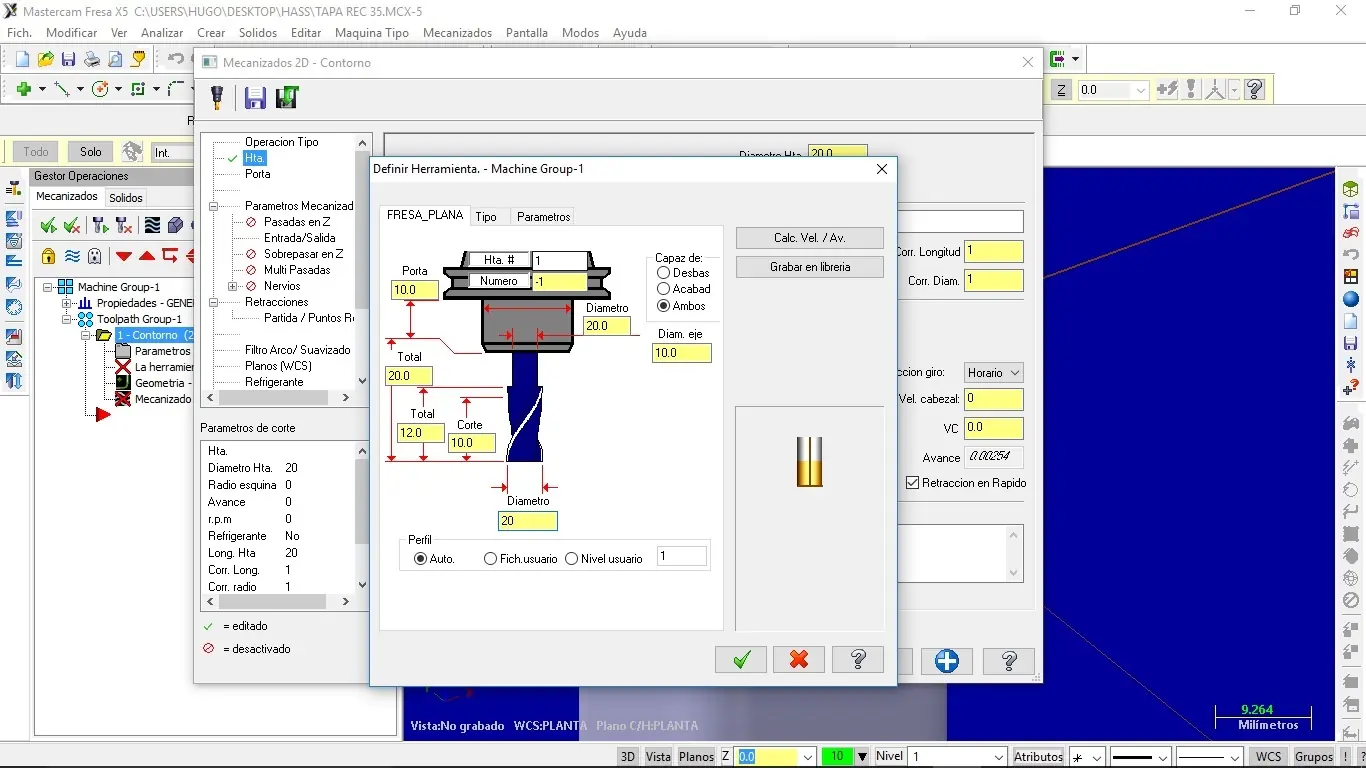Click the isometric view cube icon on right toolbar
1366x768 pixels.
(1351, 189)
